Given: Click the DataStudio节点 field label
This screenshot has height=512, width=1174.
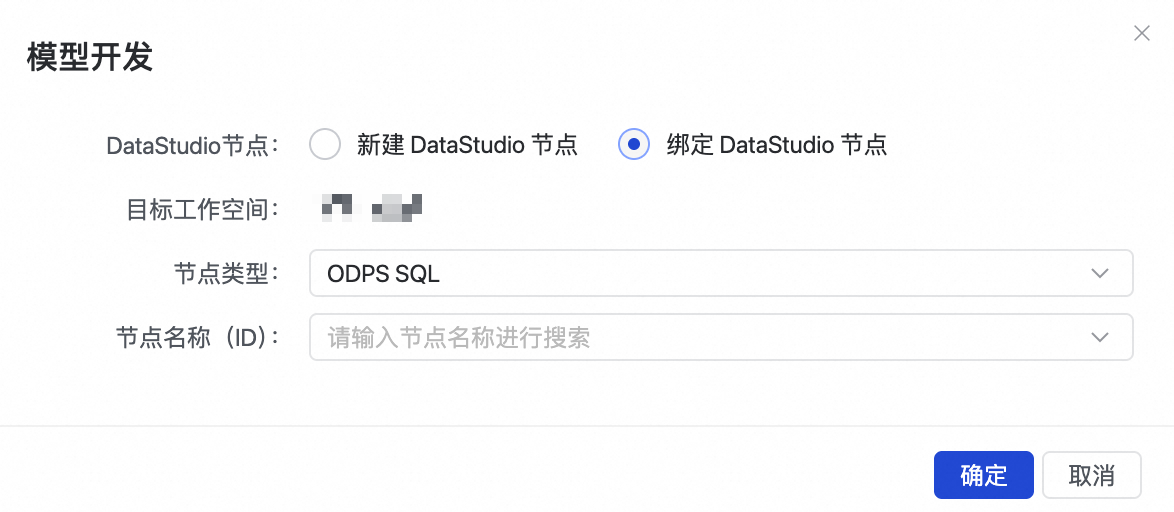Looking at the screenshot, I should (191, 146).
